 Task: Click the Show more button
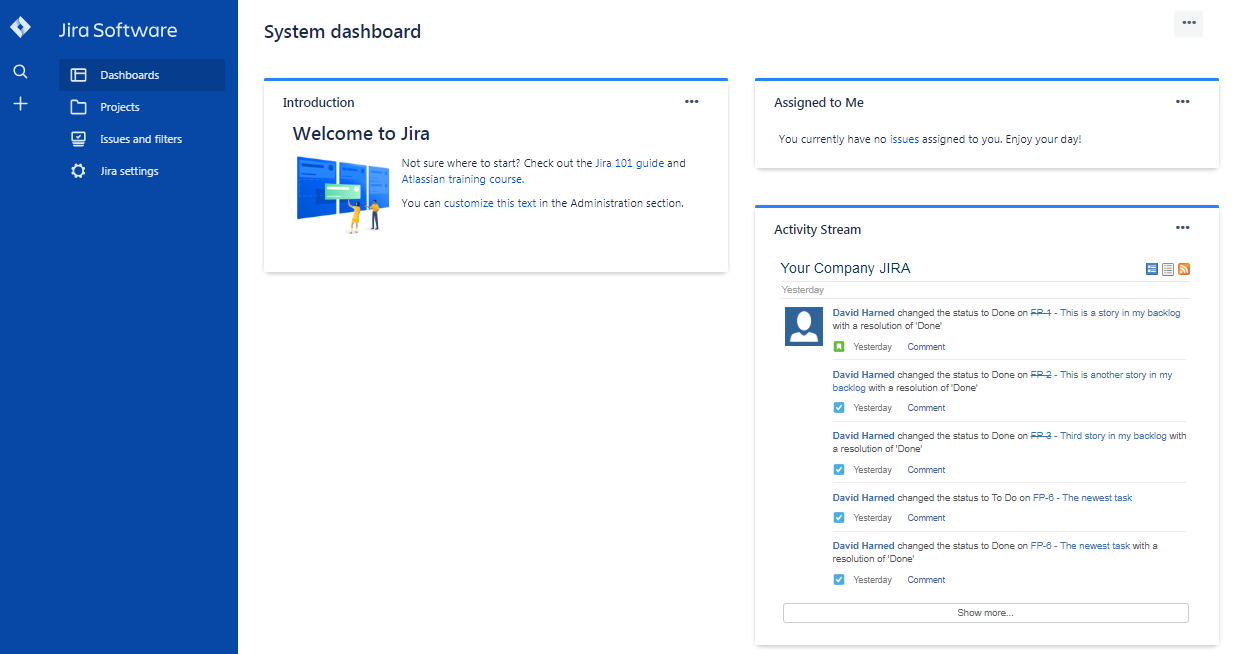coord(985,613)
